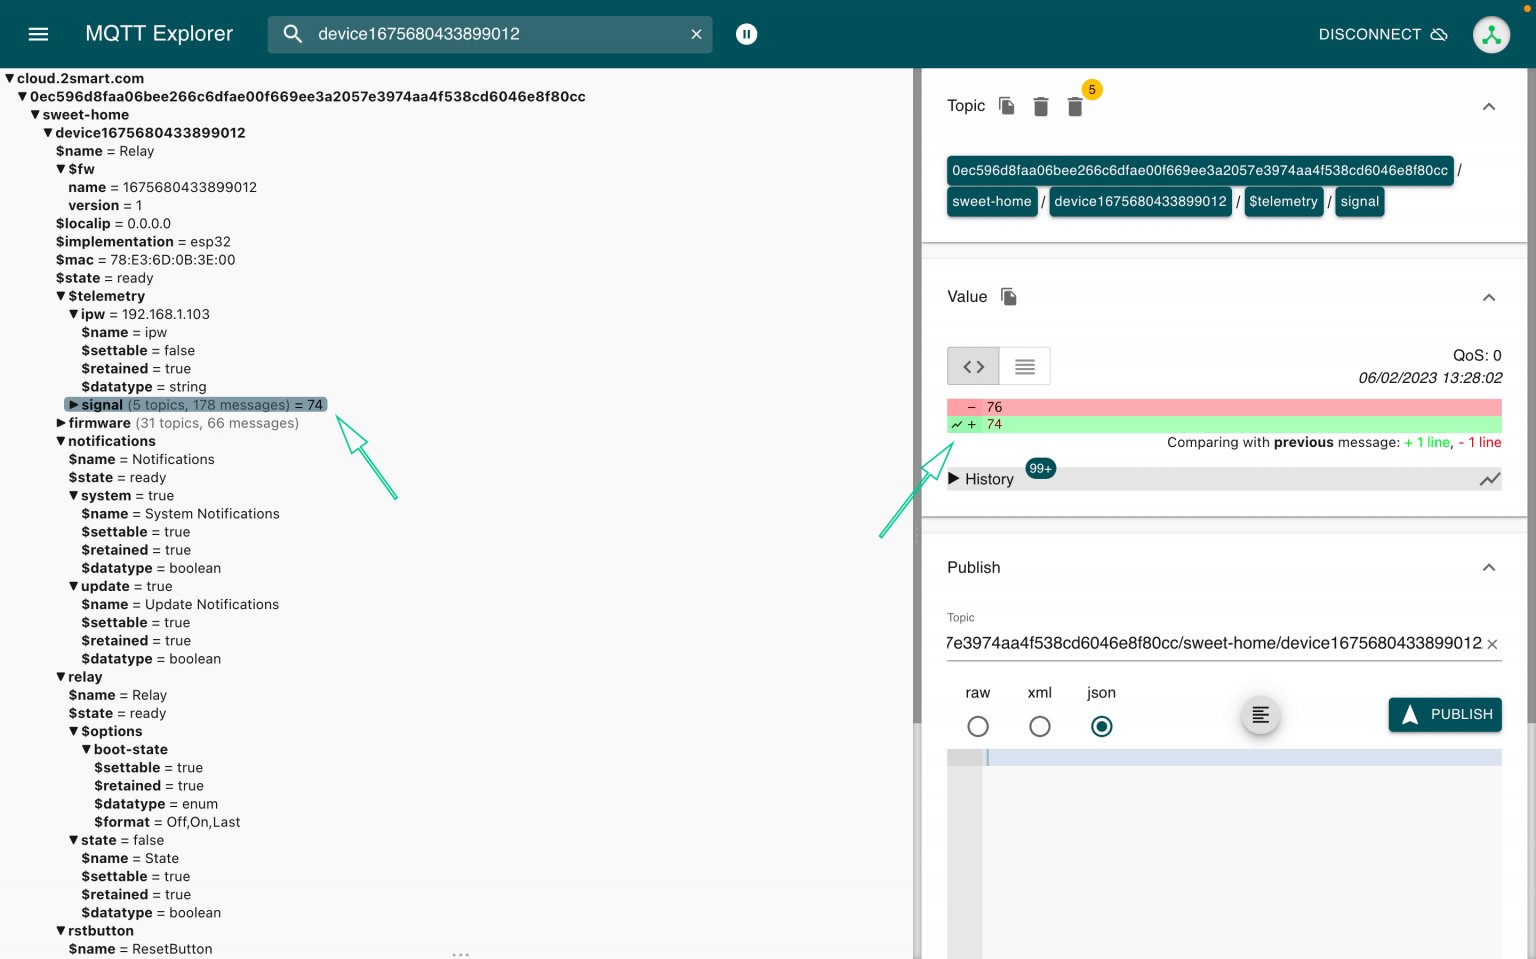The image size is (1536, 959).
Task: Pause the MQTT message stream
Action: (746, 34)
